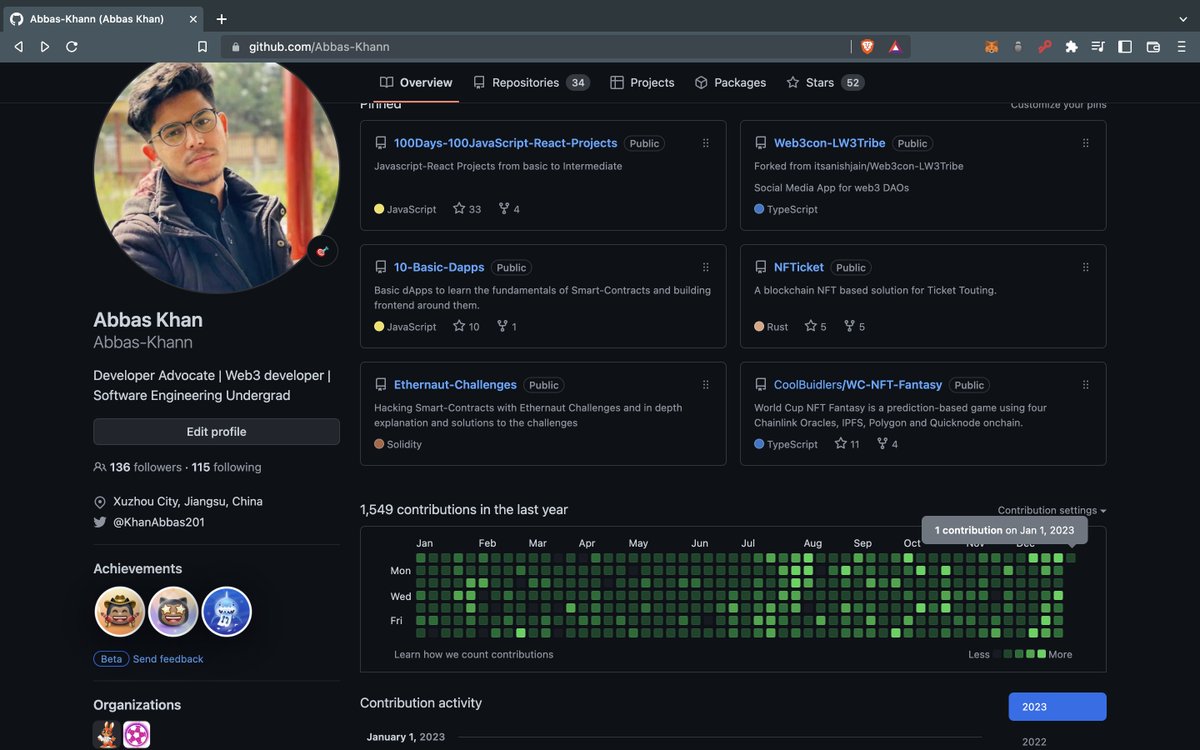Grab drag handle on Ethernaut-Challenges card
The height and width of the screenshot is (750, 1200).
click(x=705, y=384)
